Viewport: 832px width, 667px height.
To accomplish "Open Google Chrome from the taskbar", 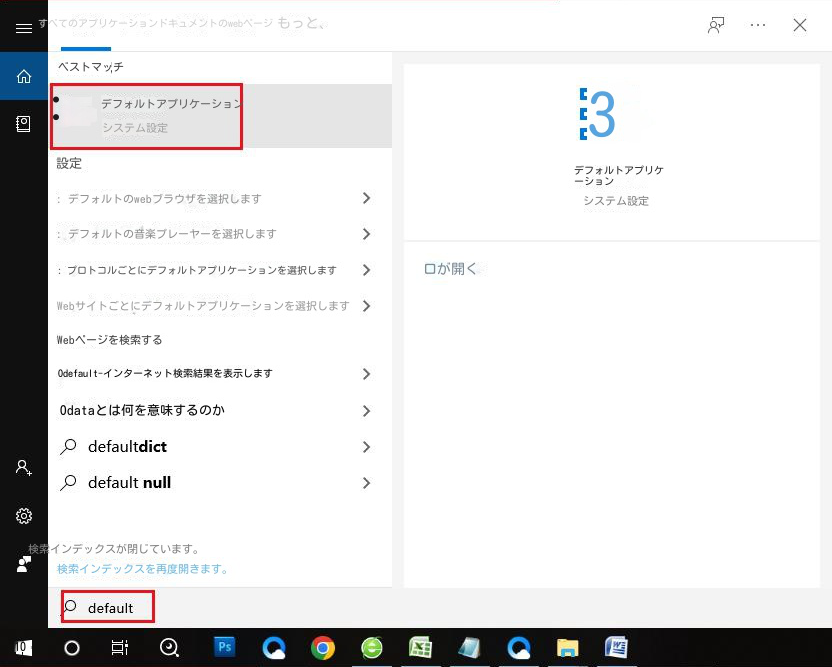I will tap(322, 647).
